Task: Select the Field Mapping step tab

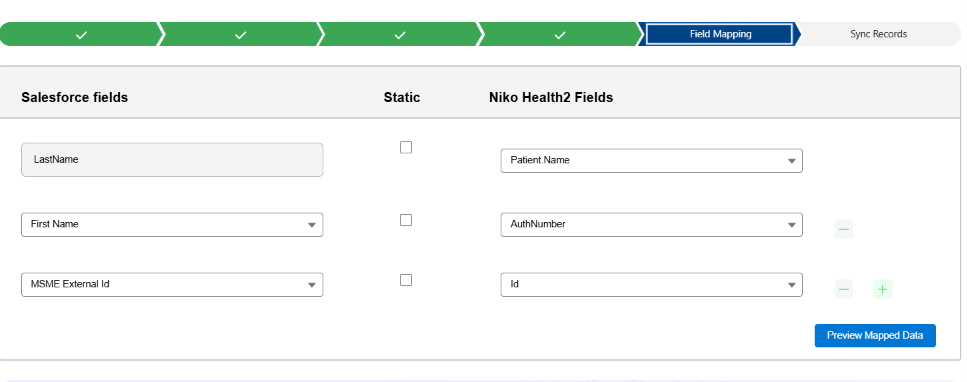Action: (719, 35)
